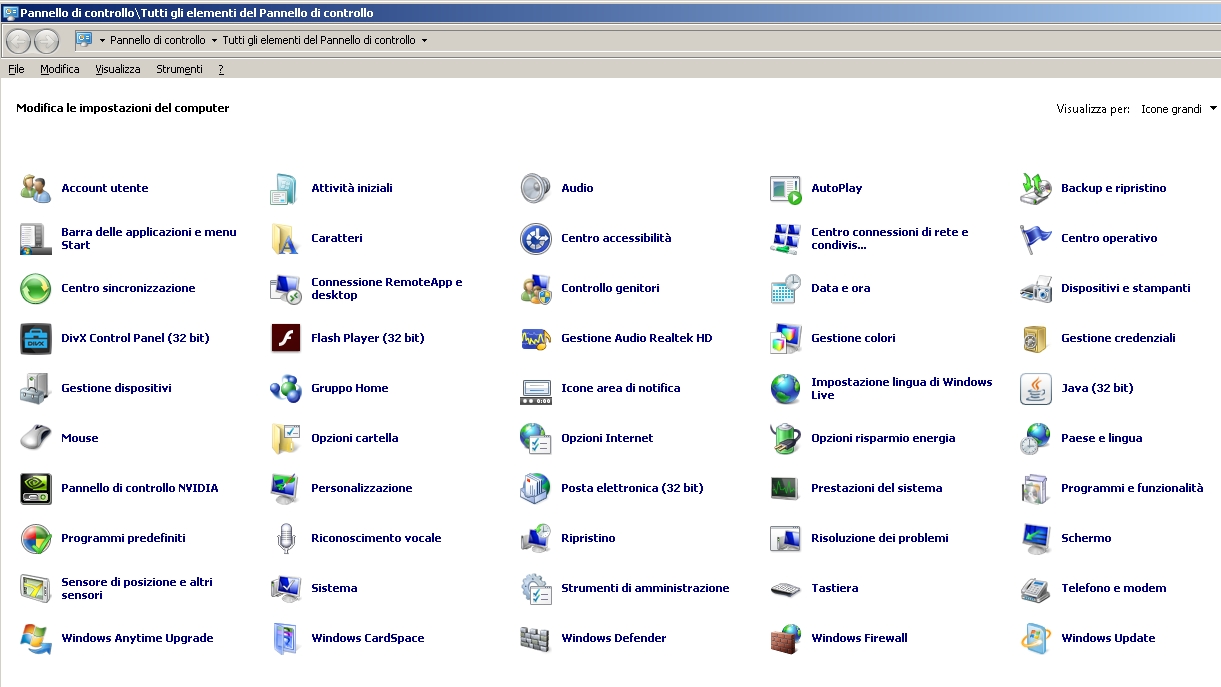1221x687 pixels.
Task: Open Barra delle applicazioni e menu Start
Action: click(x=149, y=238)
